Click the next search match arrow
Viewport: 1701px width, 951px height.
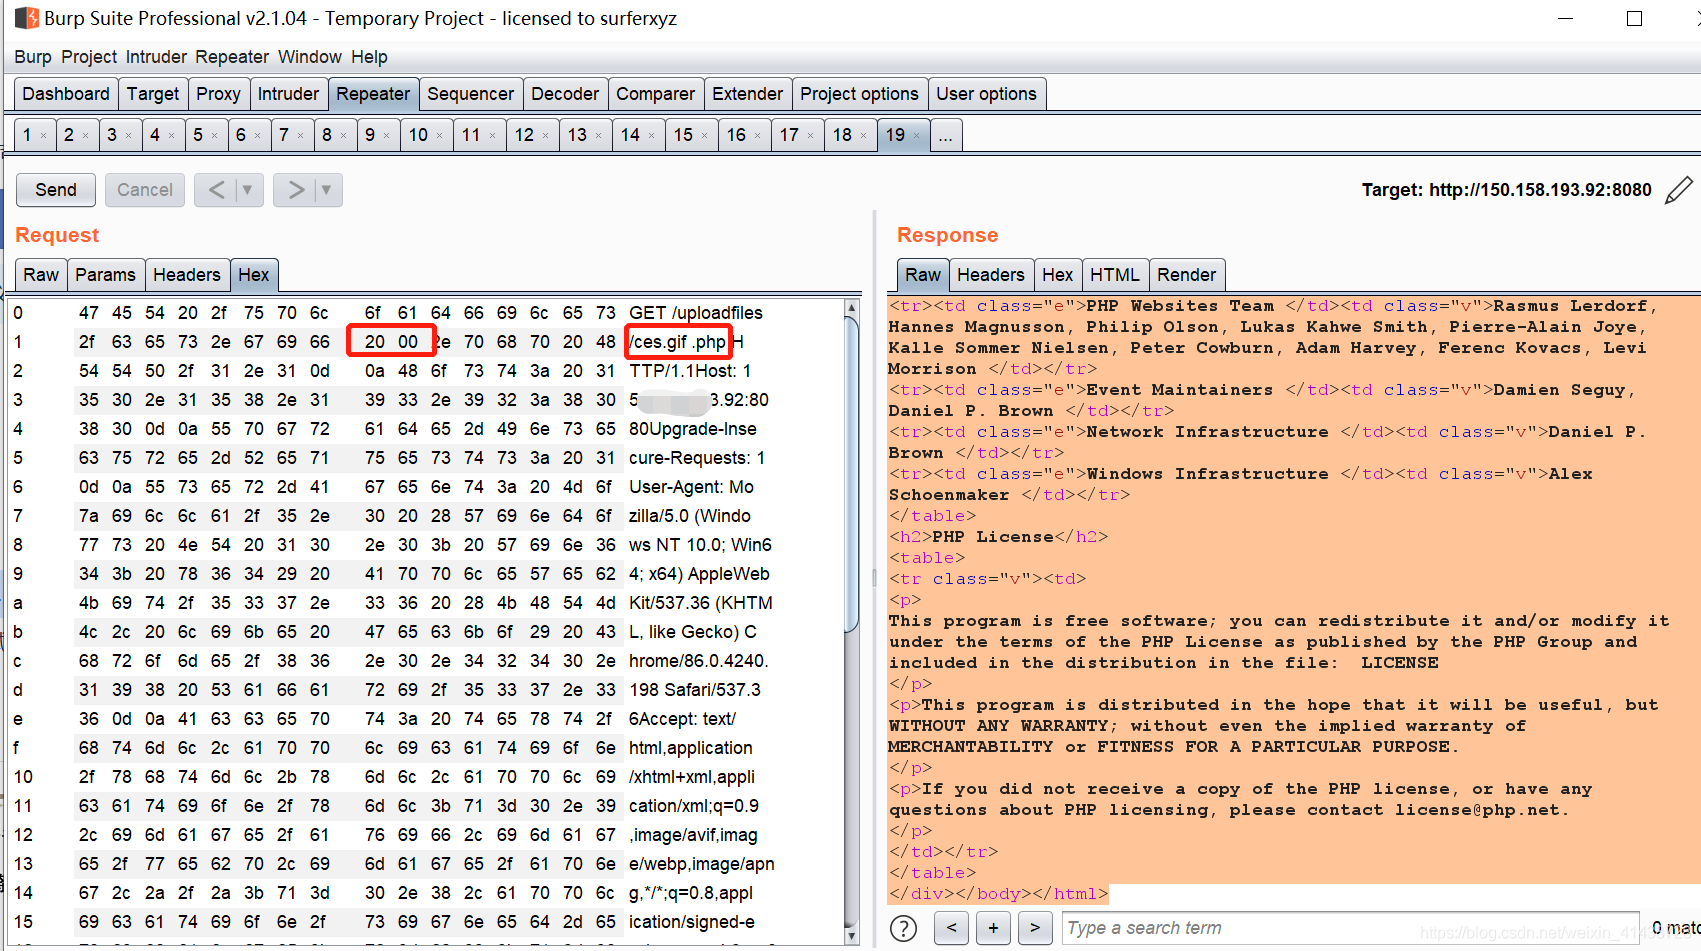pos(1035,928)
